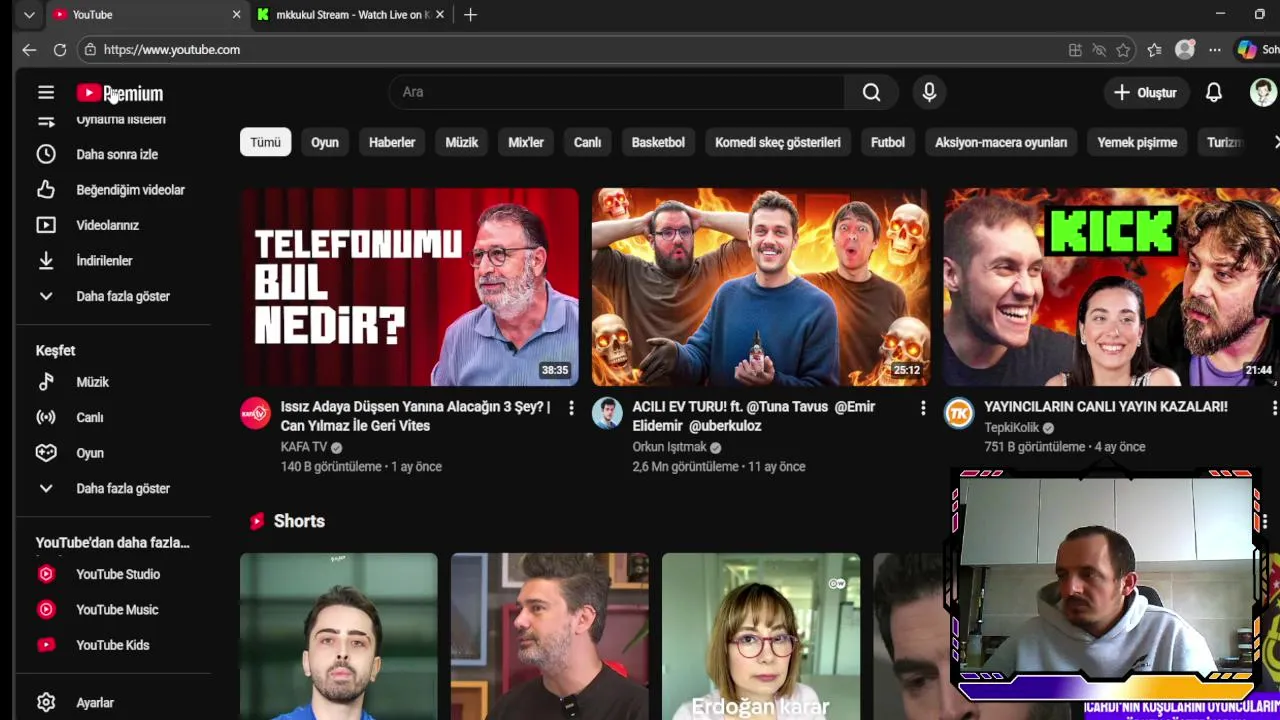Open the tab list dropdown arrow

point(29,15)
